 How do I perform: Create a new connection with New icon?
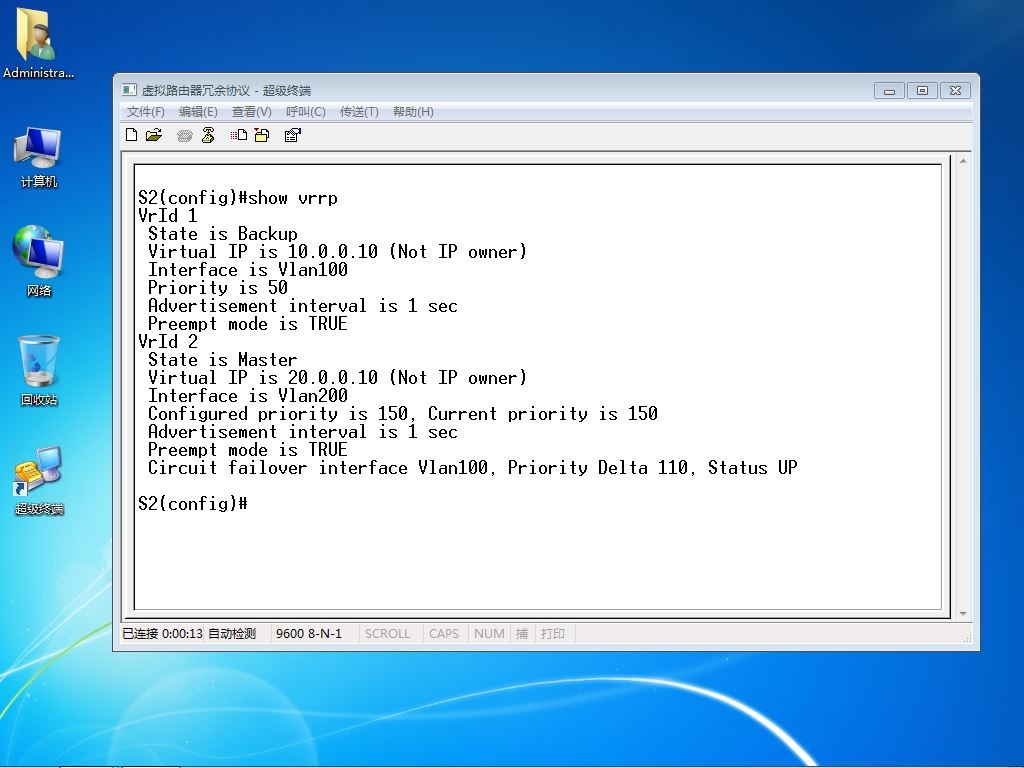pyautogui.click(x=131, y=135)
